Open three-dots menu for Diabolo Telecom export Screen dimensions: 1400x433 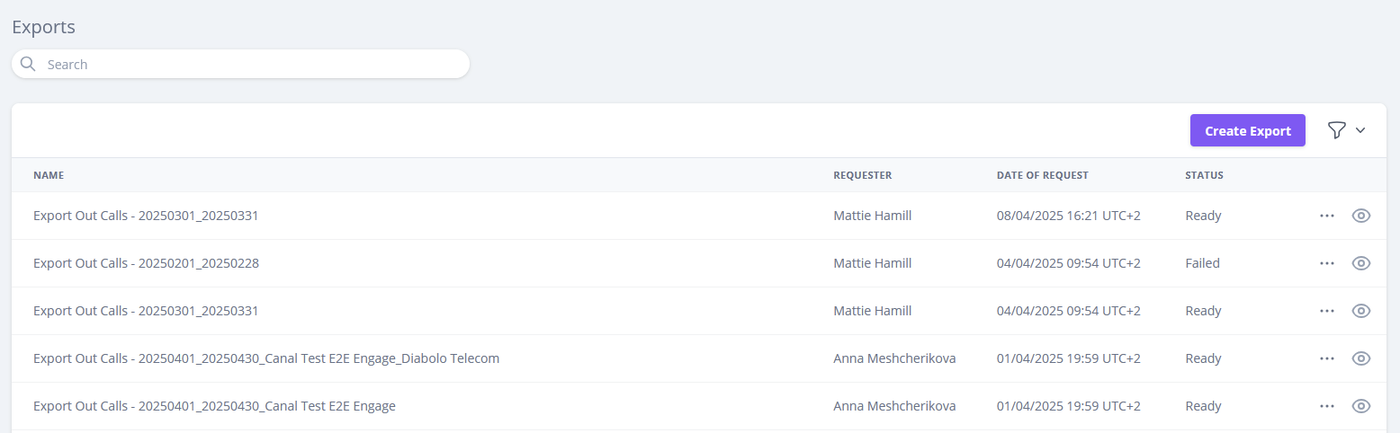click(1327, 358)
